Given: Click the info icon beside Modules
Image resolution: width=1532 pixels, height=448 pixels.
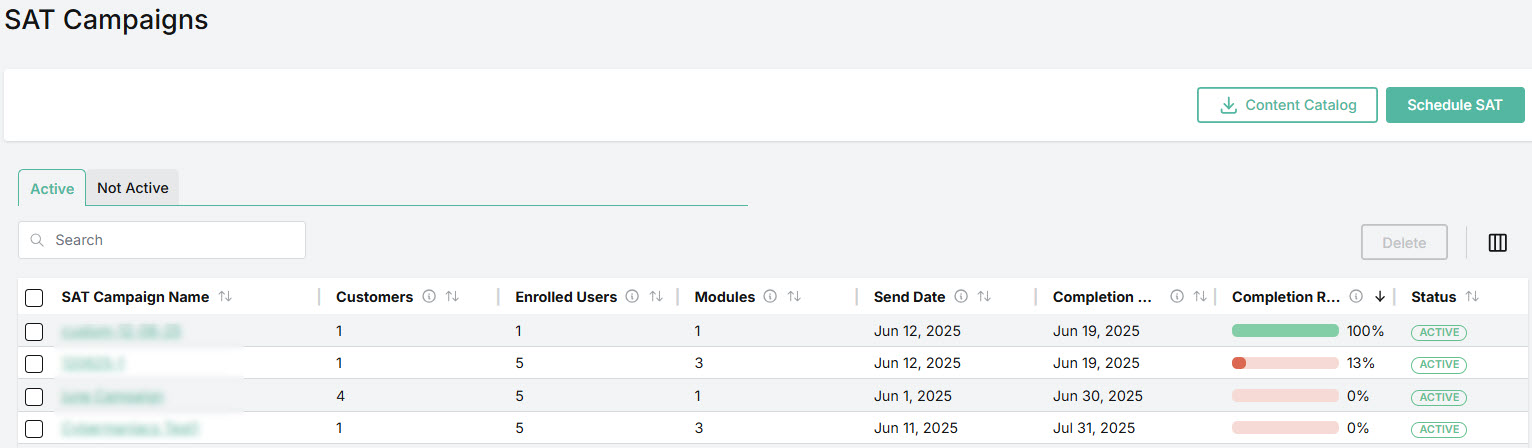Looking at the screenshot, I should (x=771, y=297).
